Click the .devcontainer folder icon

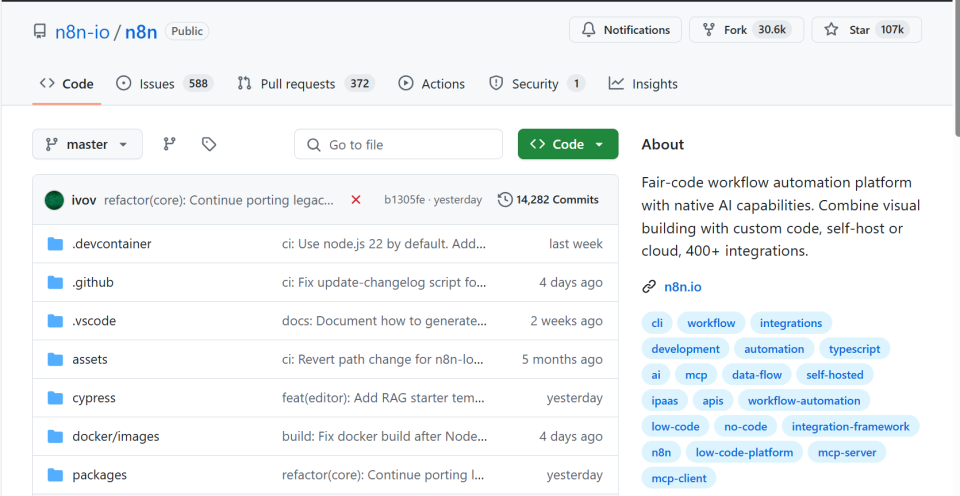click(x=55, y=244)
